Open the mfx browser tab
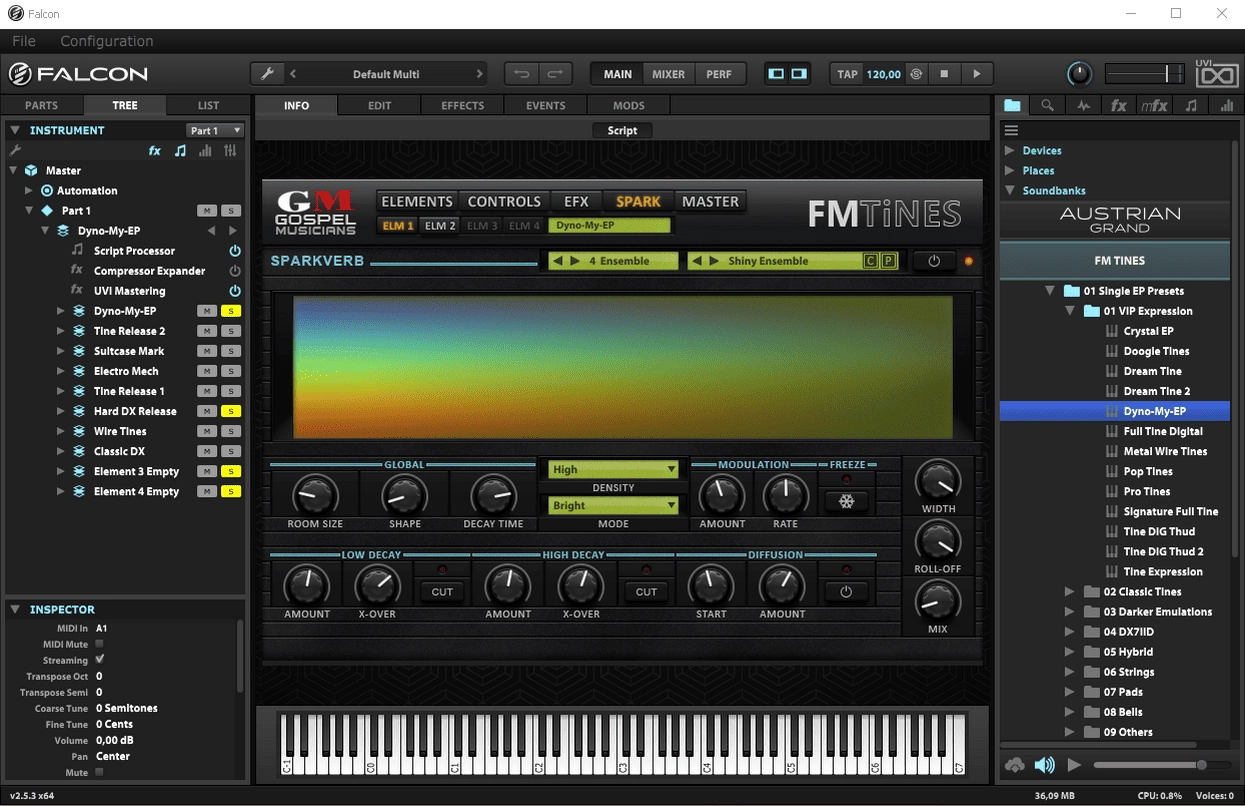Screen dimensions: 1245x806 pos(1154,105)
